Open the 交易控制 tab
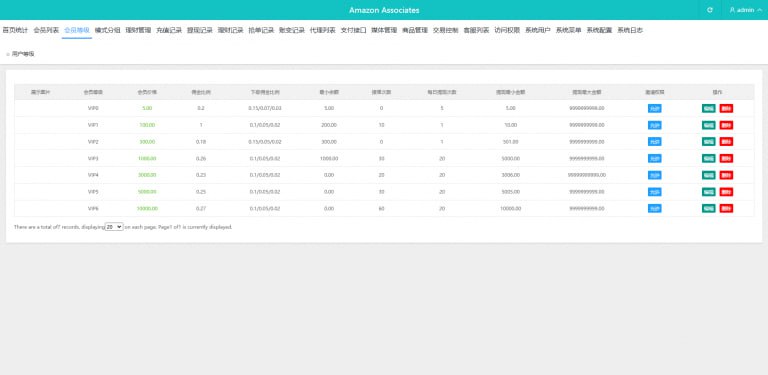Screen dimensions: 768x375 click(446, 30)
